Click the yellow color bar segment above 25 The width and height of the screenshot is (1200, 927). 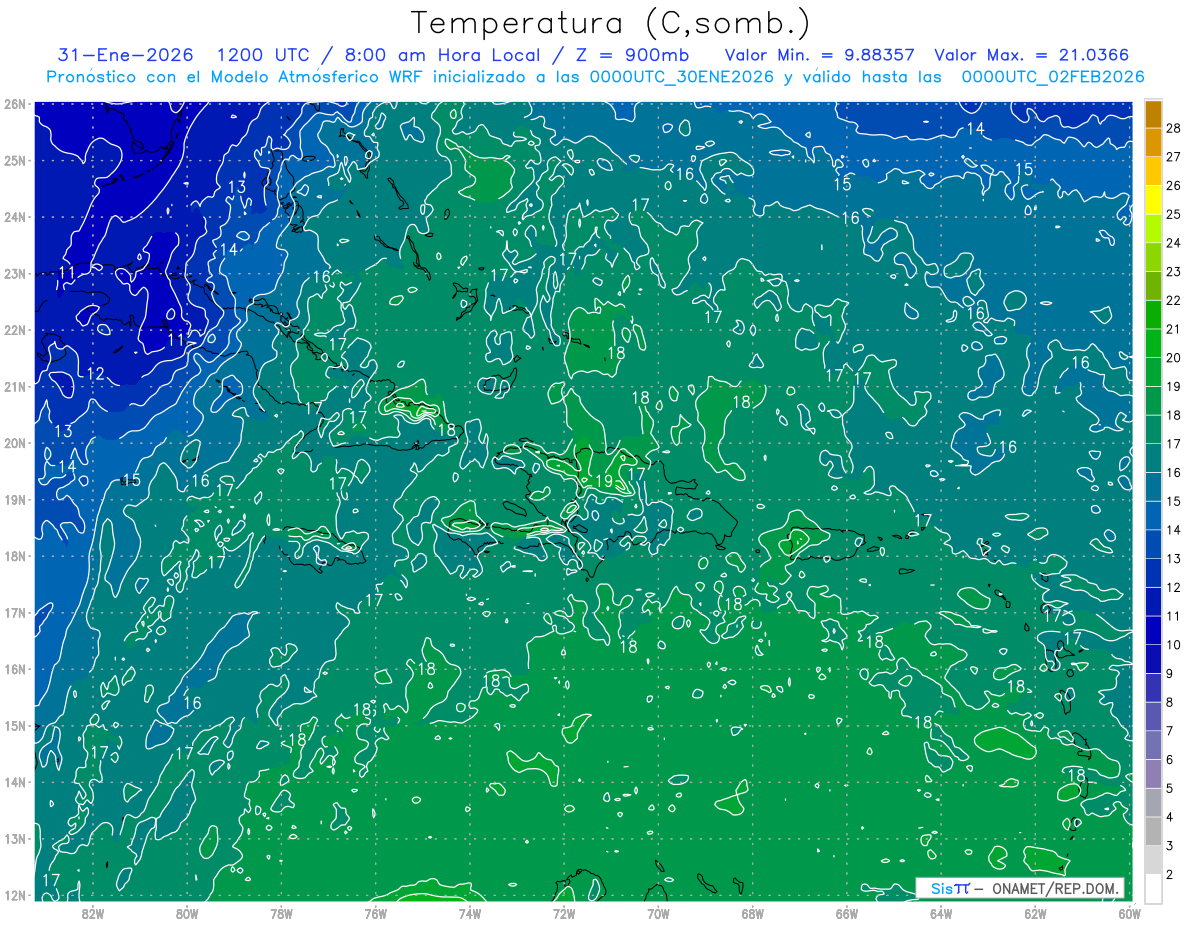click(x=1154, y=199)
